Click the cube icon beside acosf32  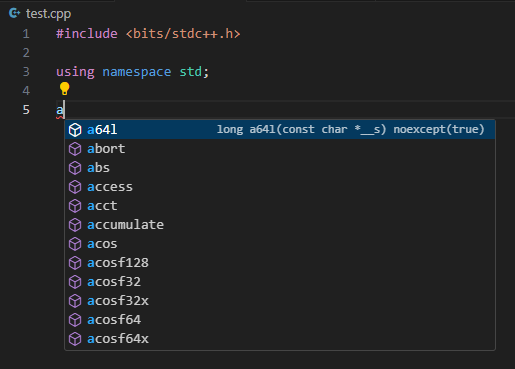point(75,282)
